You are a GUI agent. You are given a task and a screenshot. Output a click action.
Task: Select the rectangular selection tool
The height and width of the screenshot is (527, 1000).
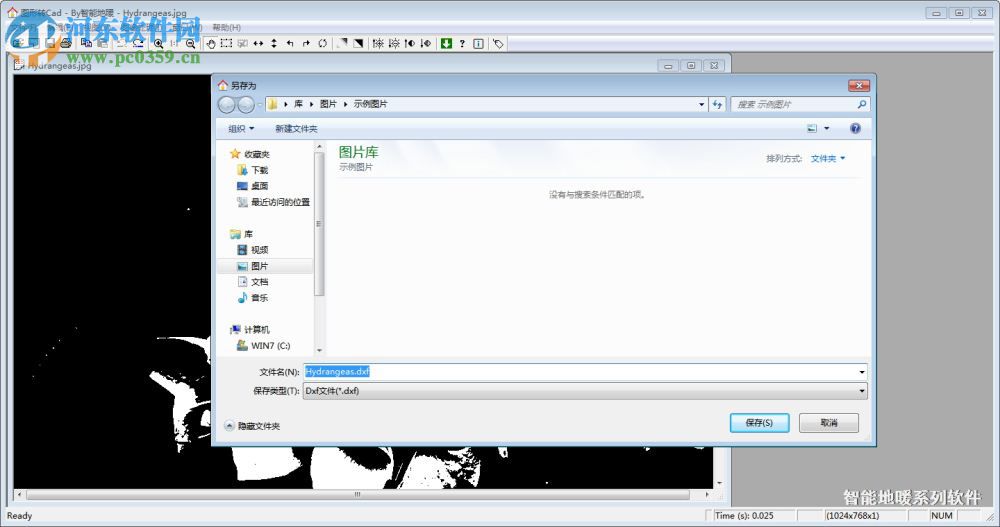(x=226, y=43)
